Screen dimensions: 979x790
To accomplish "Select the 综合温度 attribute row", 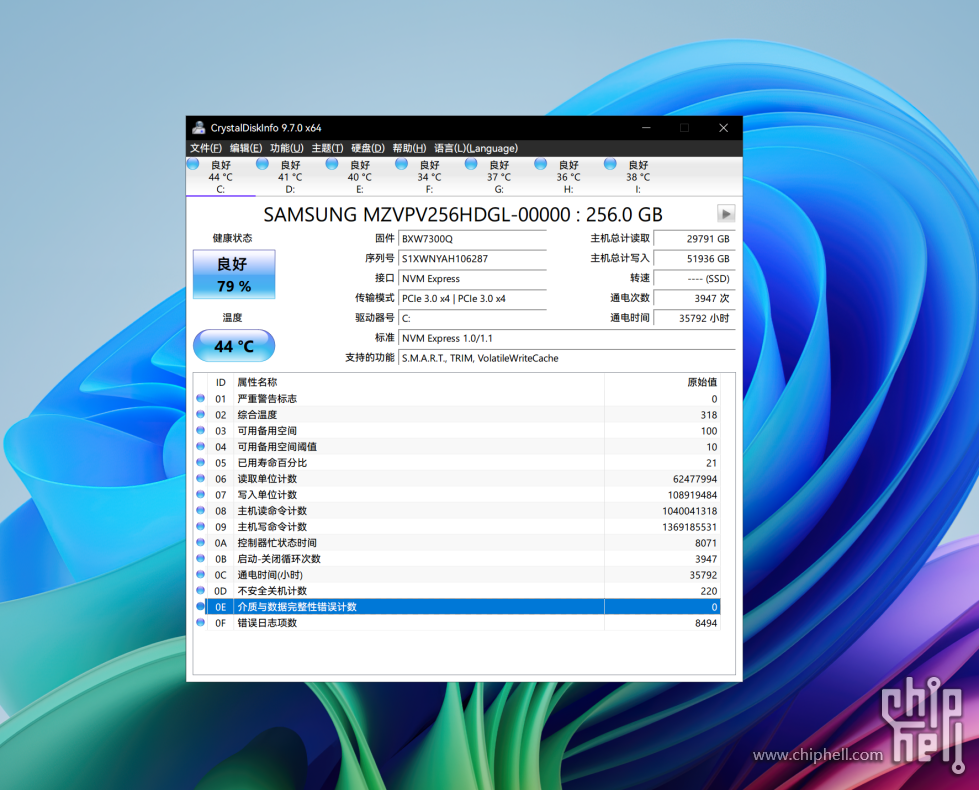I will click(x=463, y=415).
